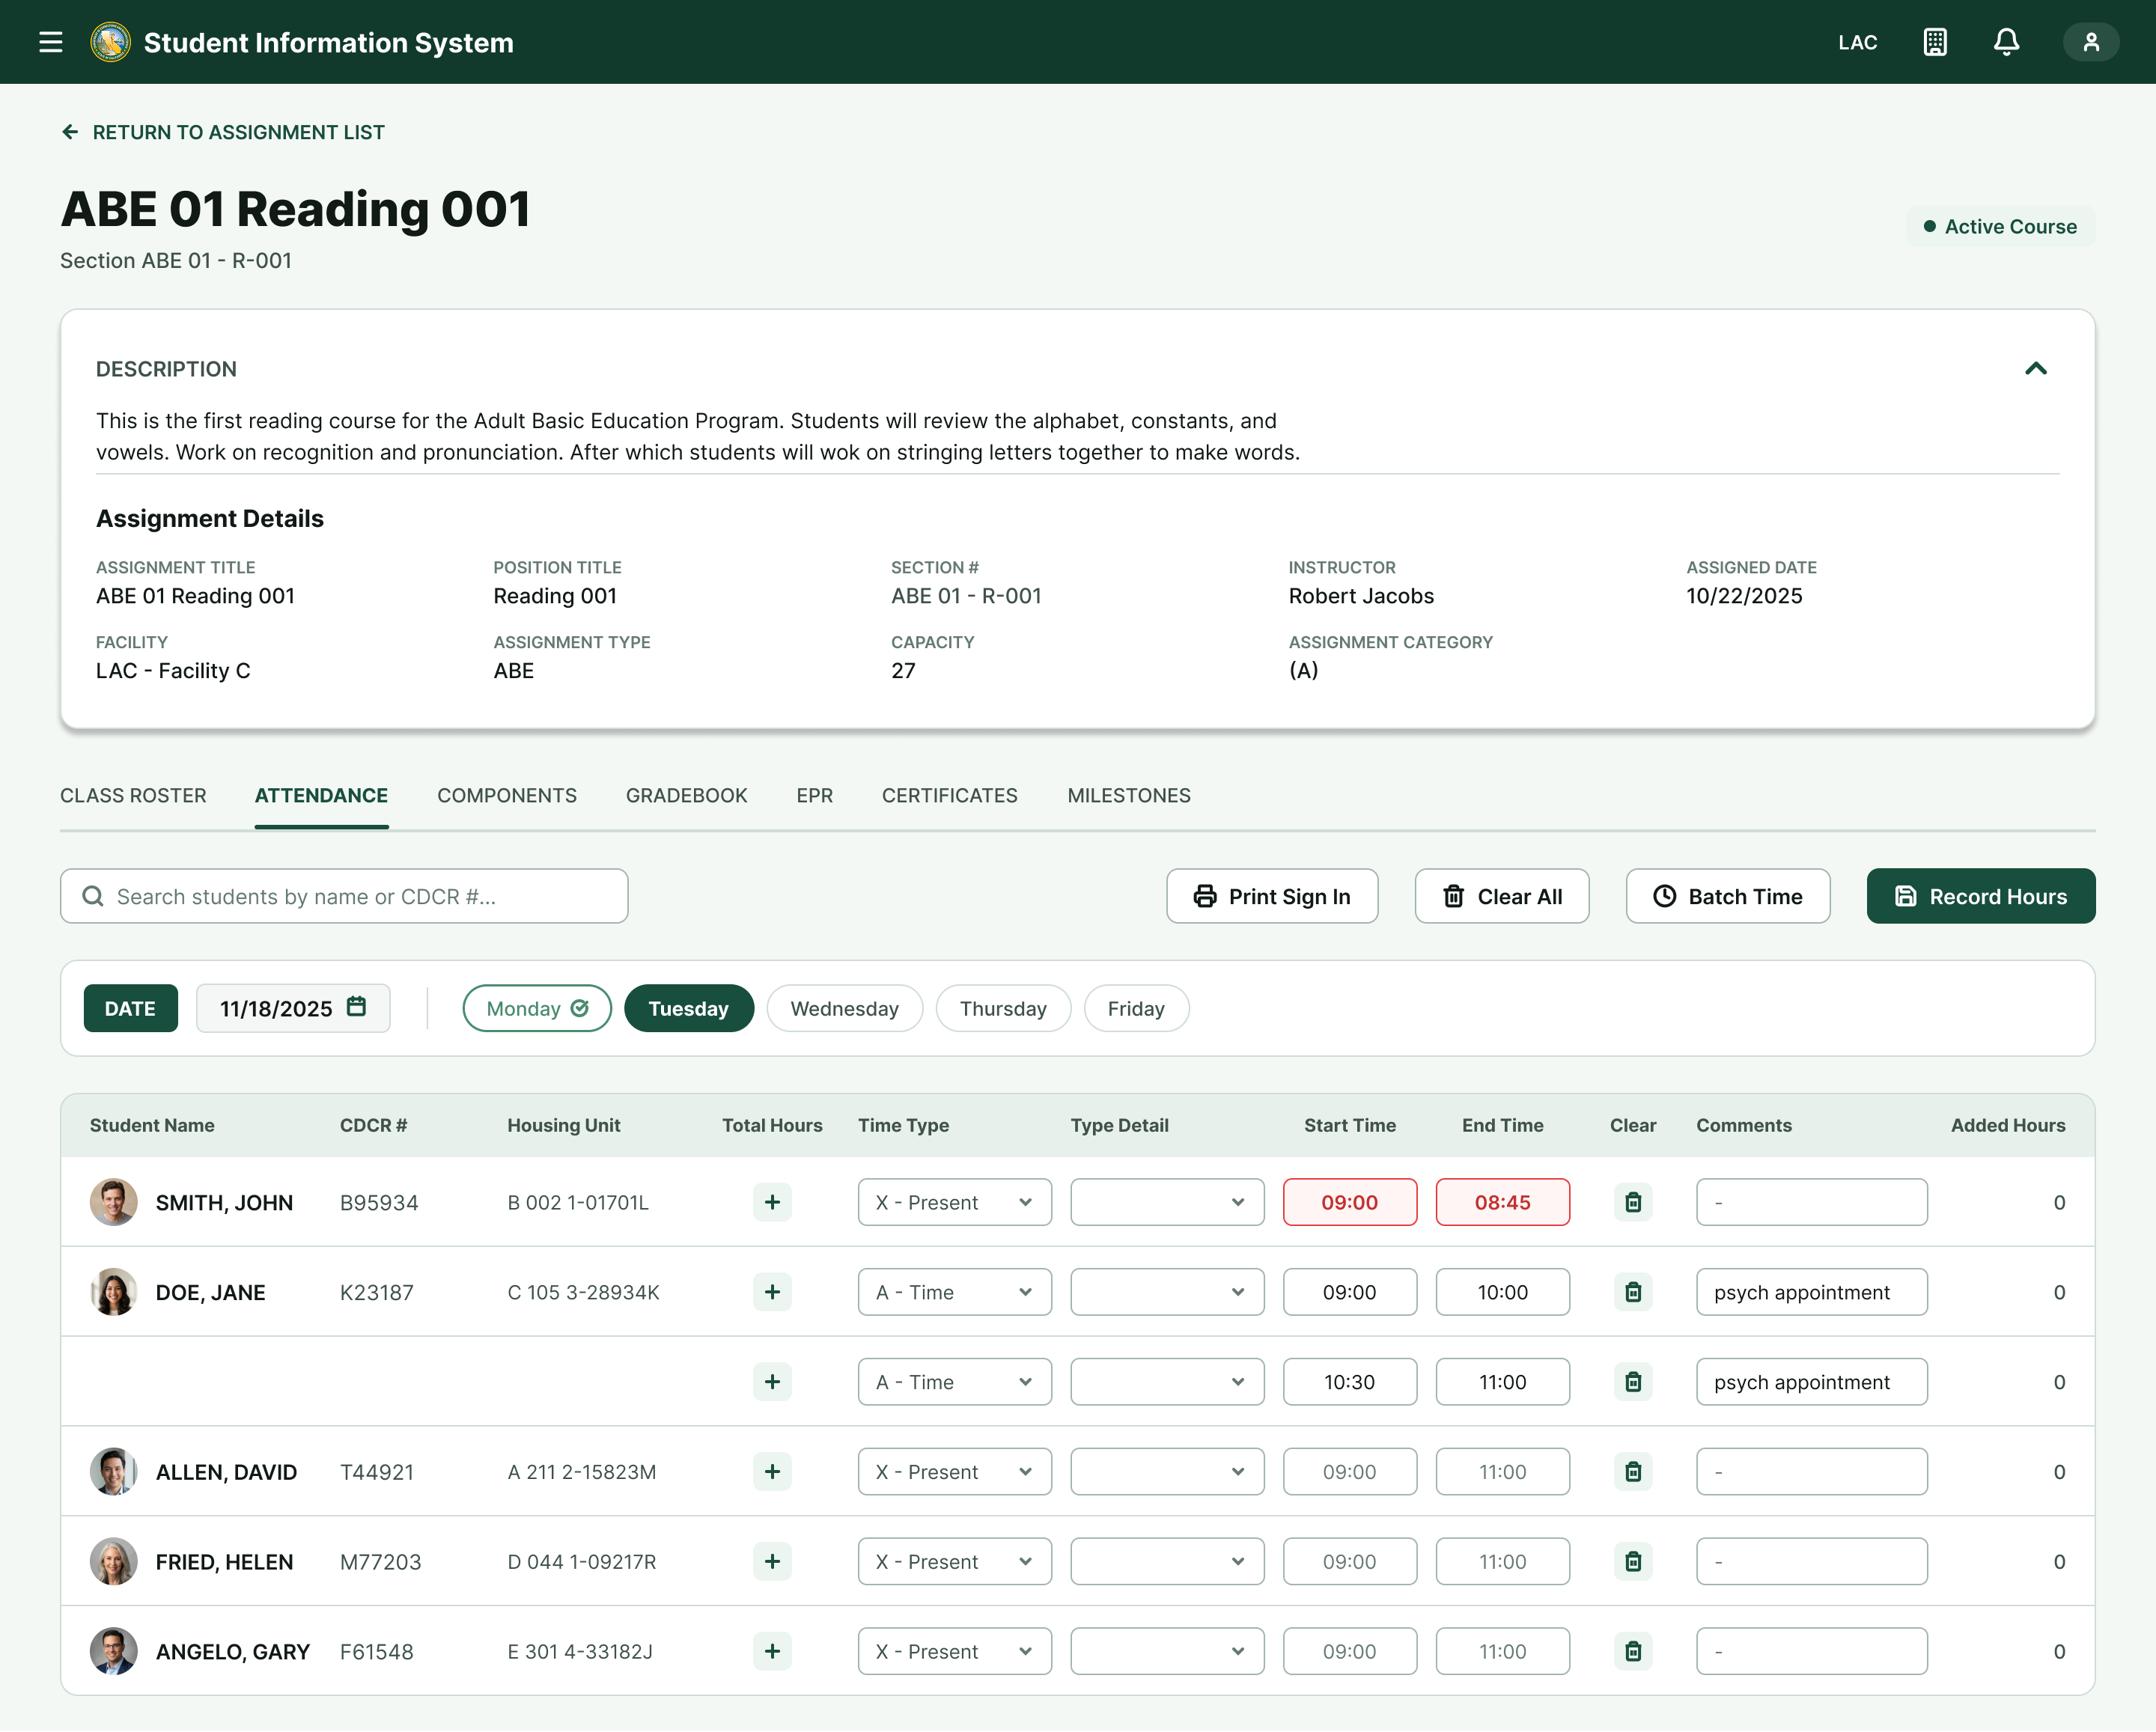Open the notifications bell

(x=2006, y=42)
